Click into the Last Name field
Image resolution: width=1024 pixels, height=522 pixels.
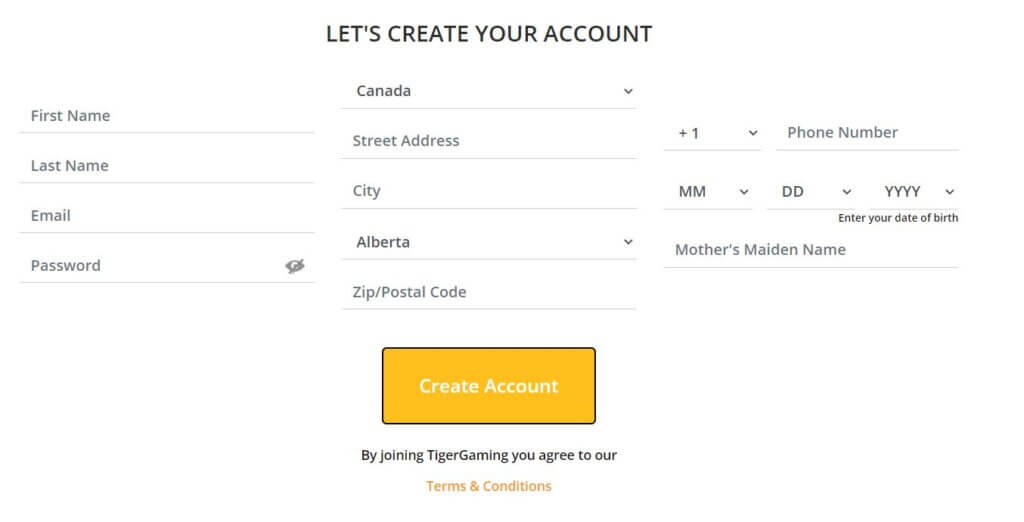(x=166, y=166)
